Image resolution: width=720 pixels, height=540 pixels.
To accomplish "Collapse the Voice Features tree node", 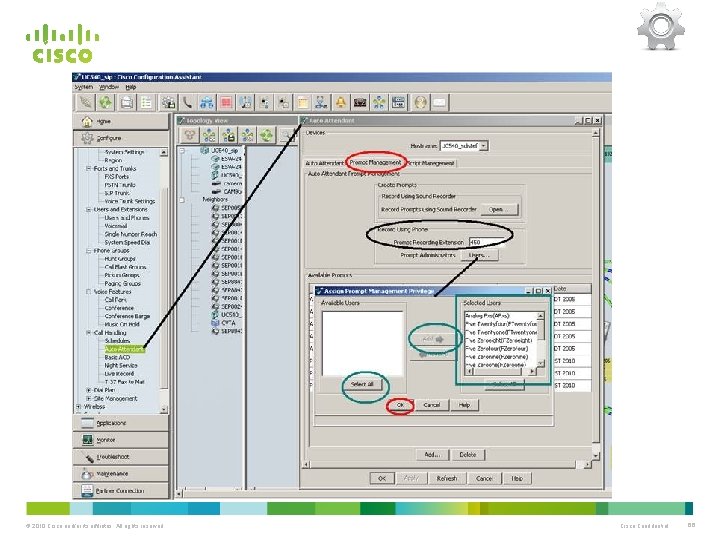I will [89, 292].
